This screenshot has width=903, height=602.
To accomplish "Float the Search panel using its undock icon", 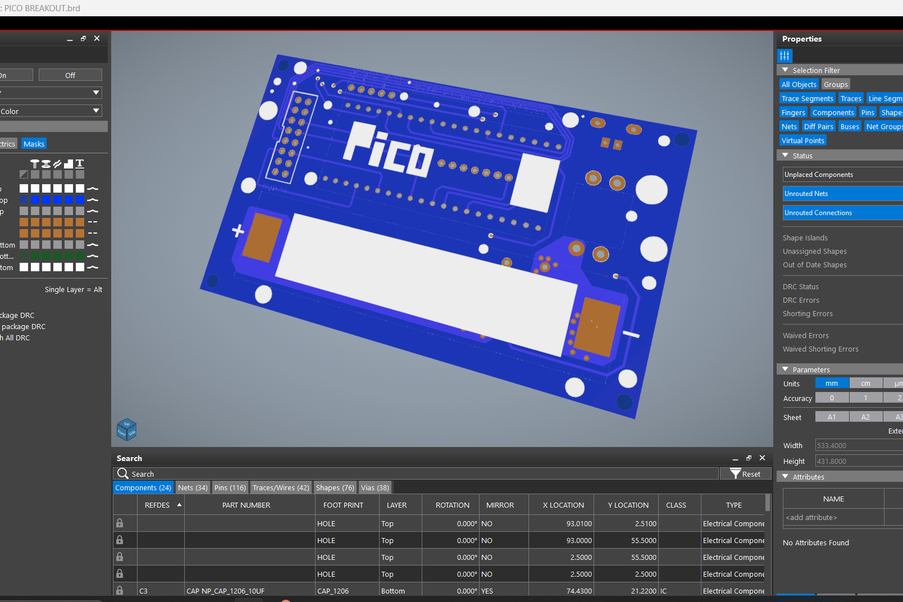I will click(x=749, y=458).
